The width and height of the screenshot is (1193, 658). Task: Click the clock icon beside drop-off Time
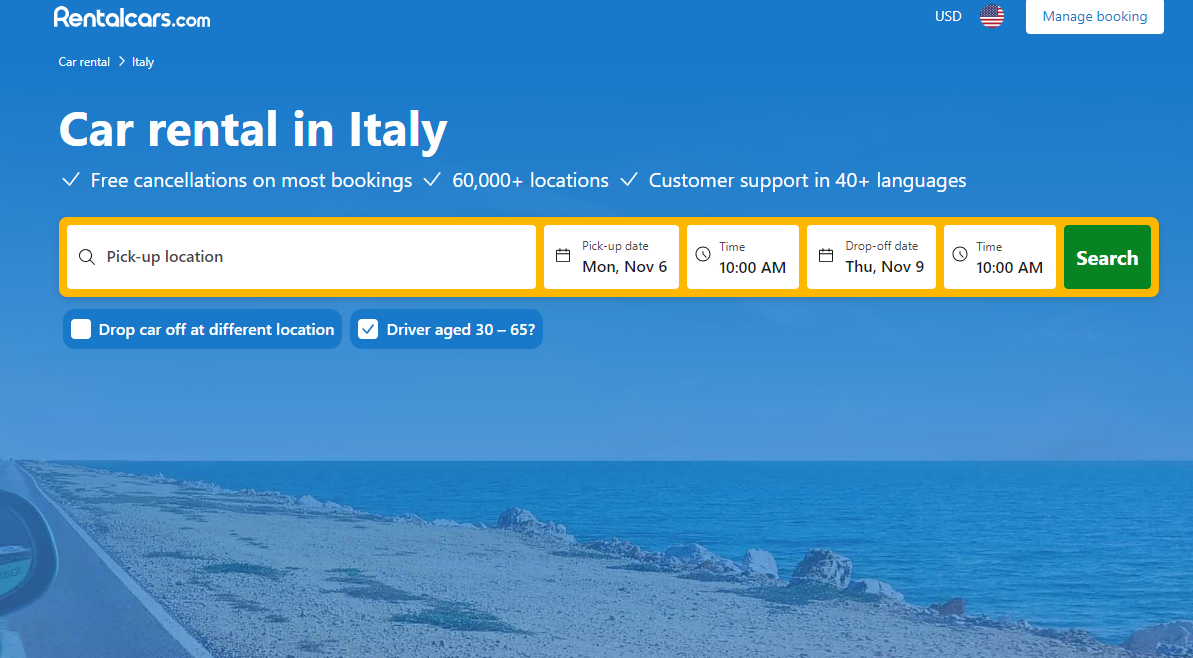tap(960, 256)
